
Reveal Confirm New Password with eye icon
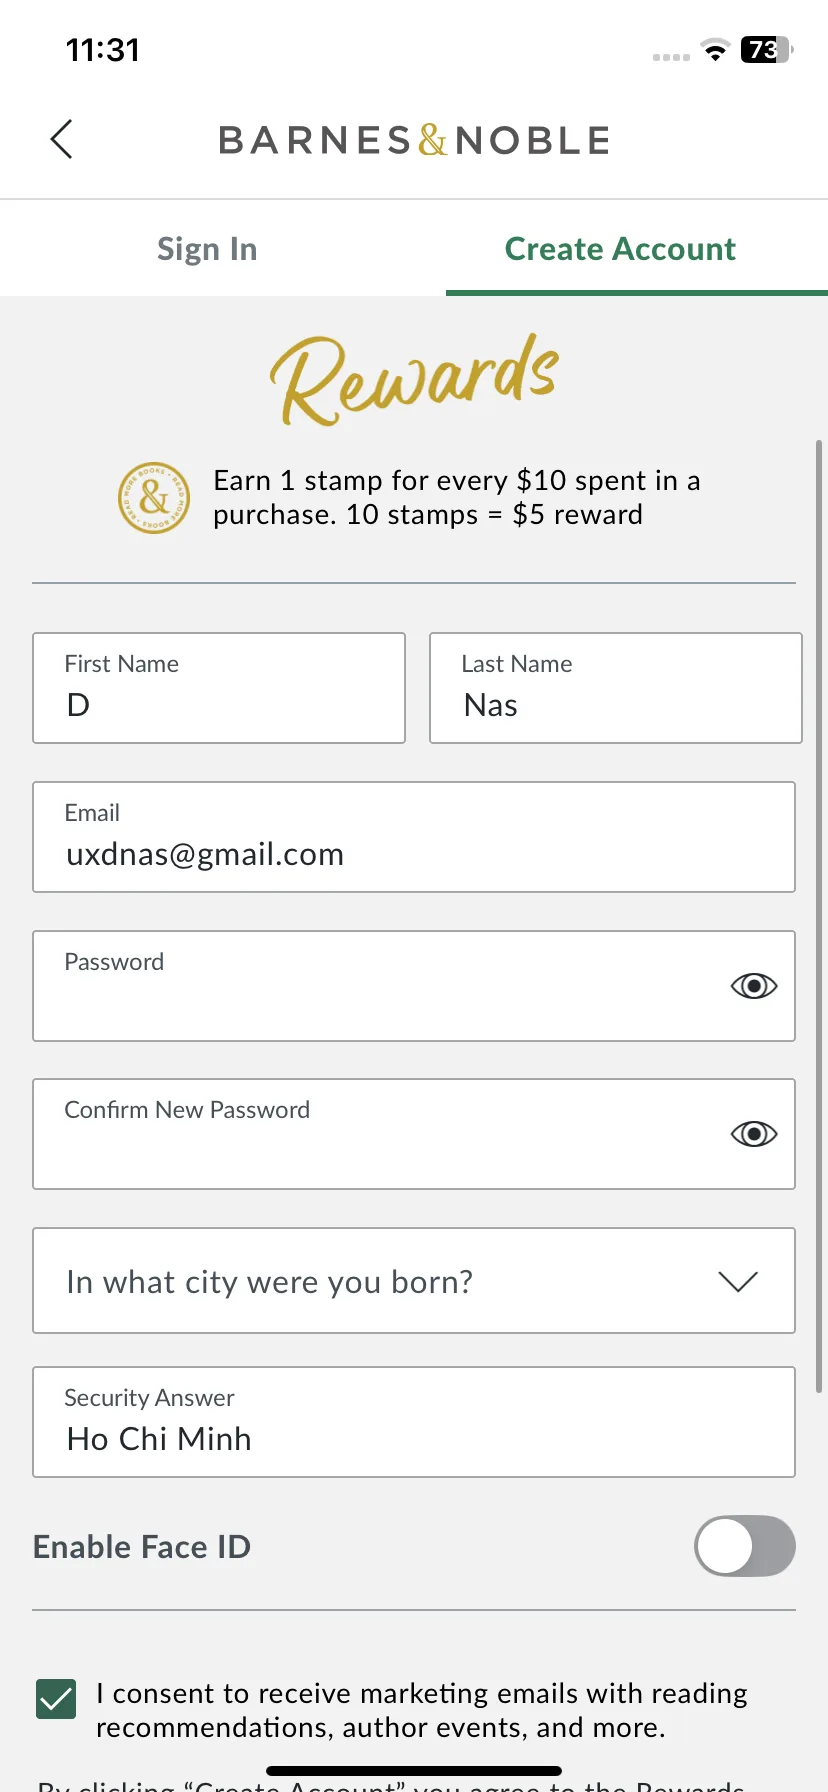[754, 1134]
